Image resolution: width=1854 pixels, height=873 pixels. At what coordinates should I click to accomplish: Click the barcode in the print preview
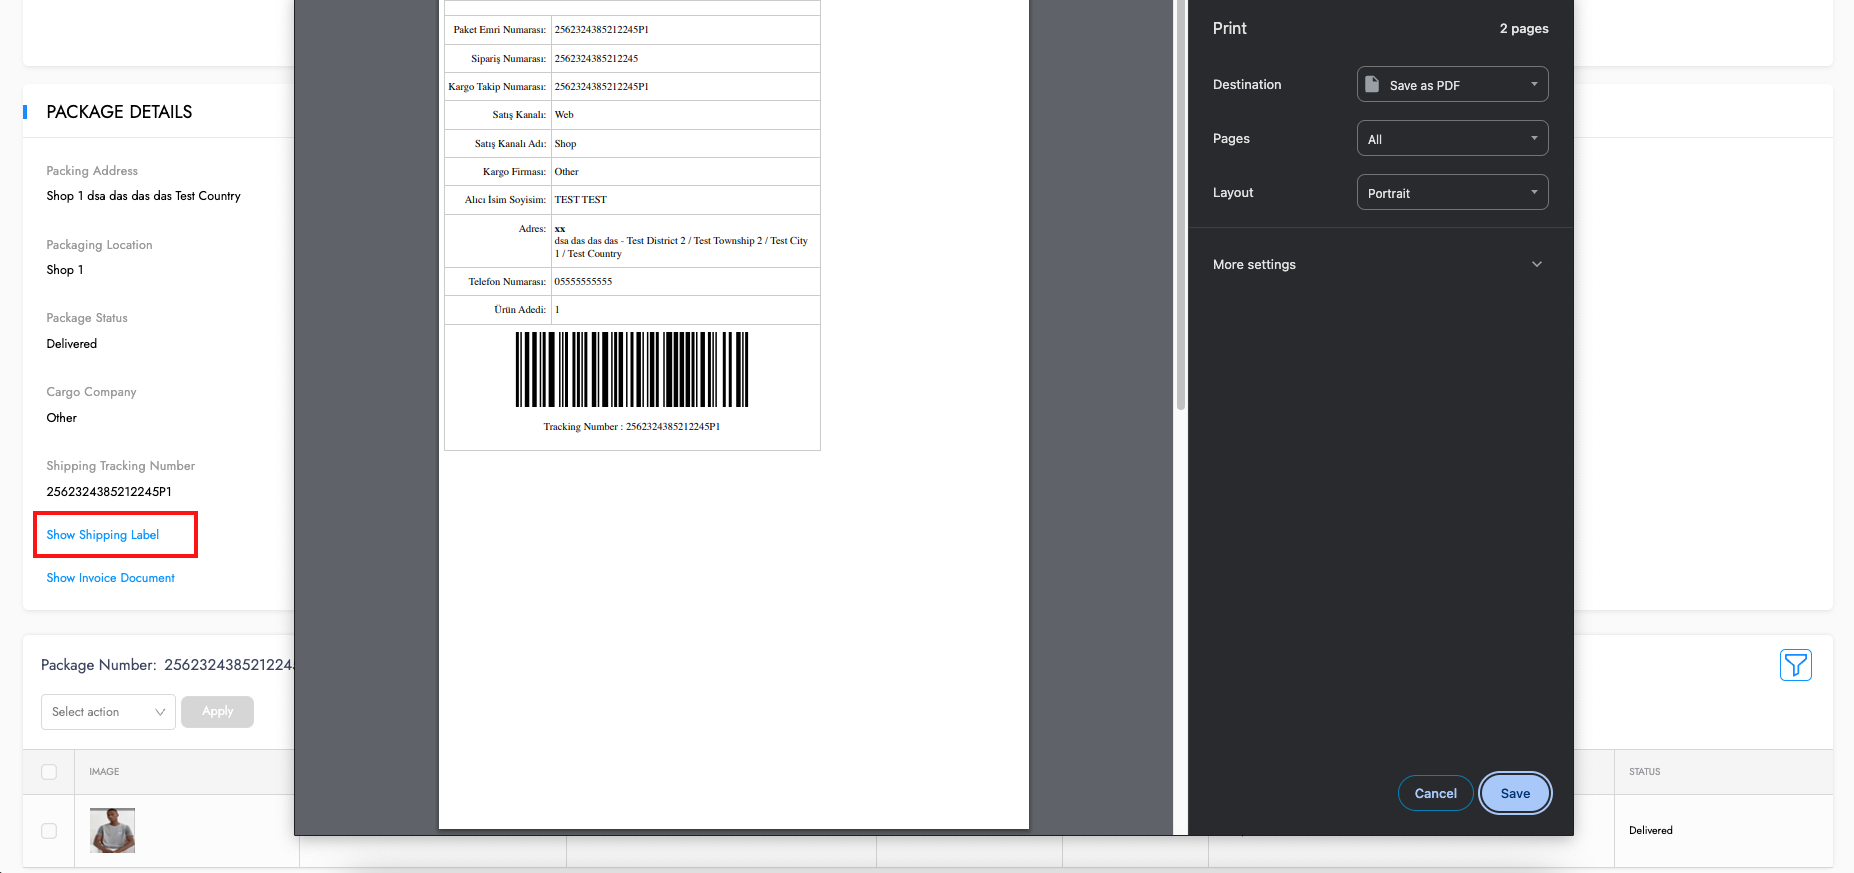(631, 369)
